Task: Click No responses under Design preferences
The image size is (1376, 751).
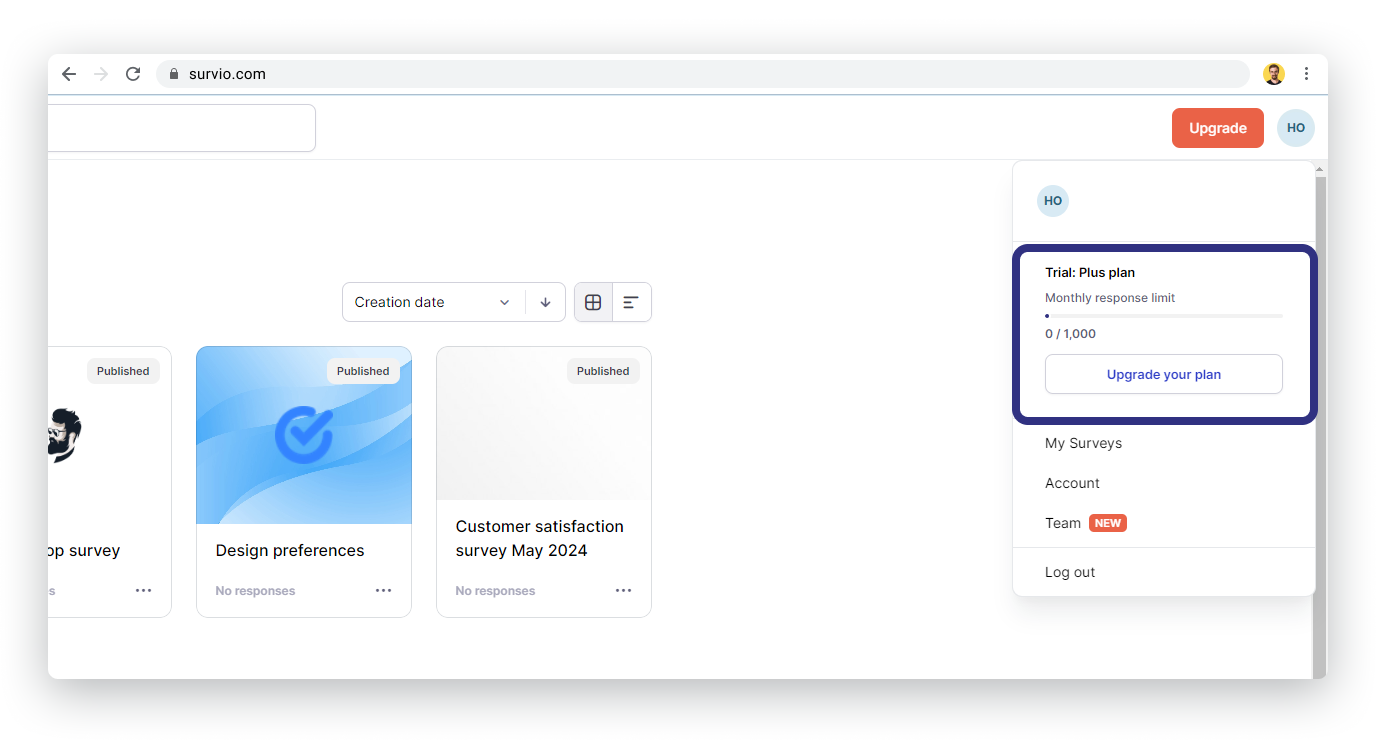Action: point(255,591)
